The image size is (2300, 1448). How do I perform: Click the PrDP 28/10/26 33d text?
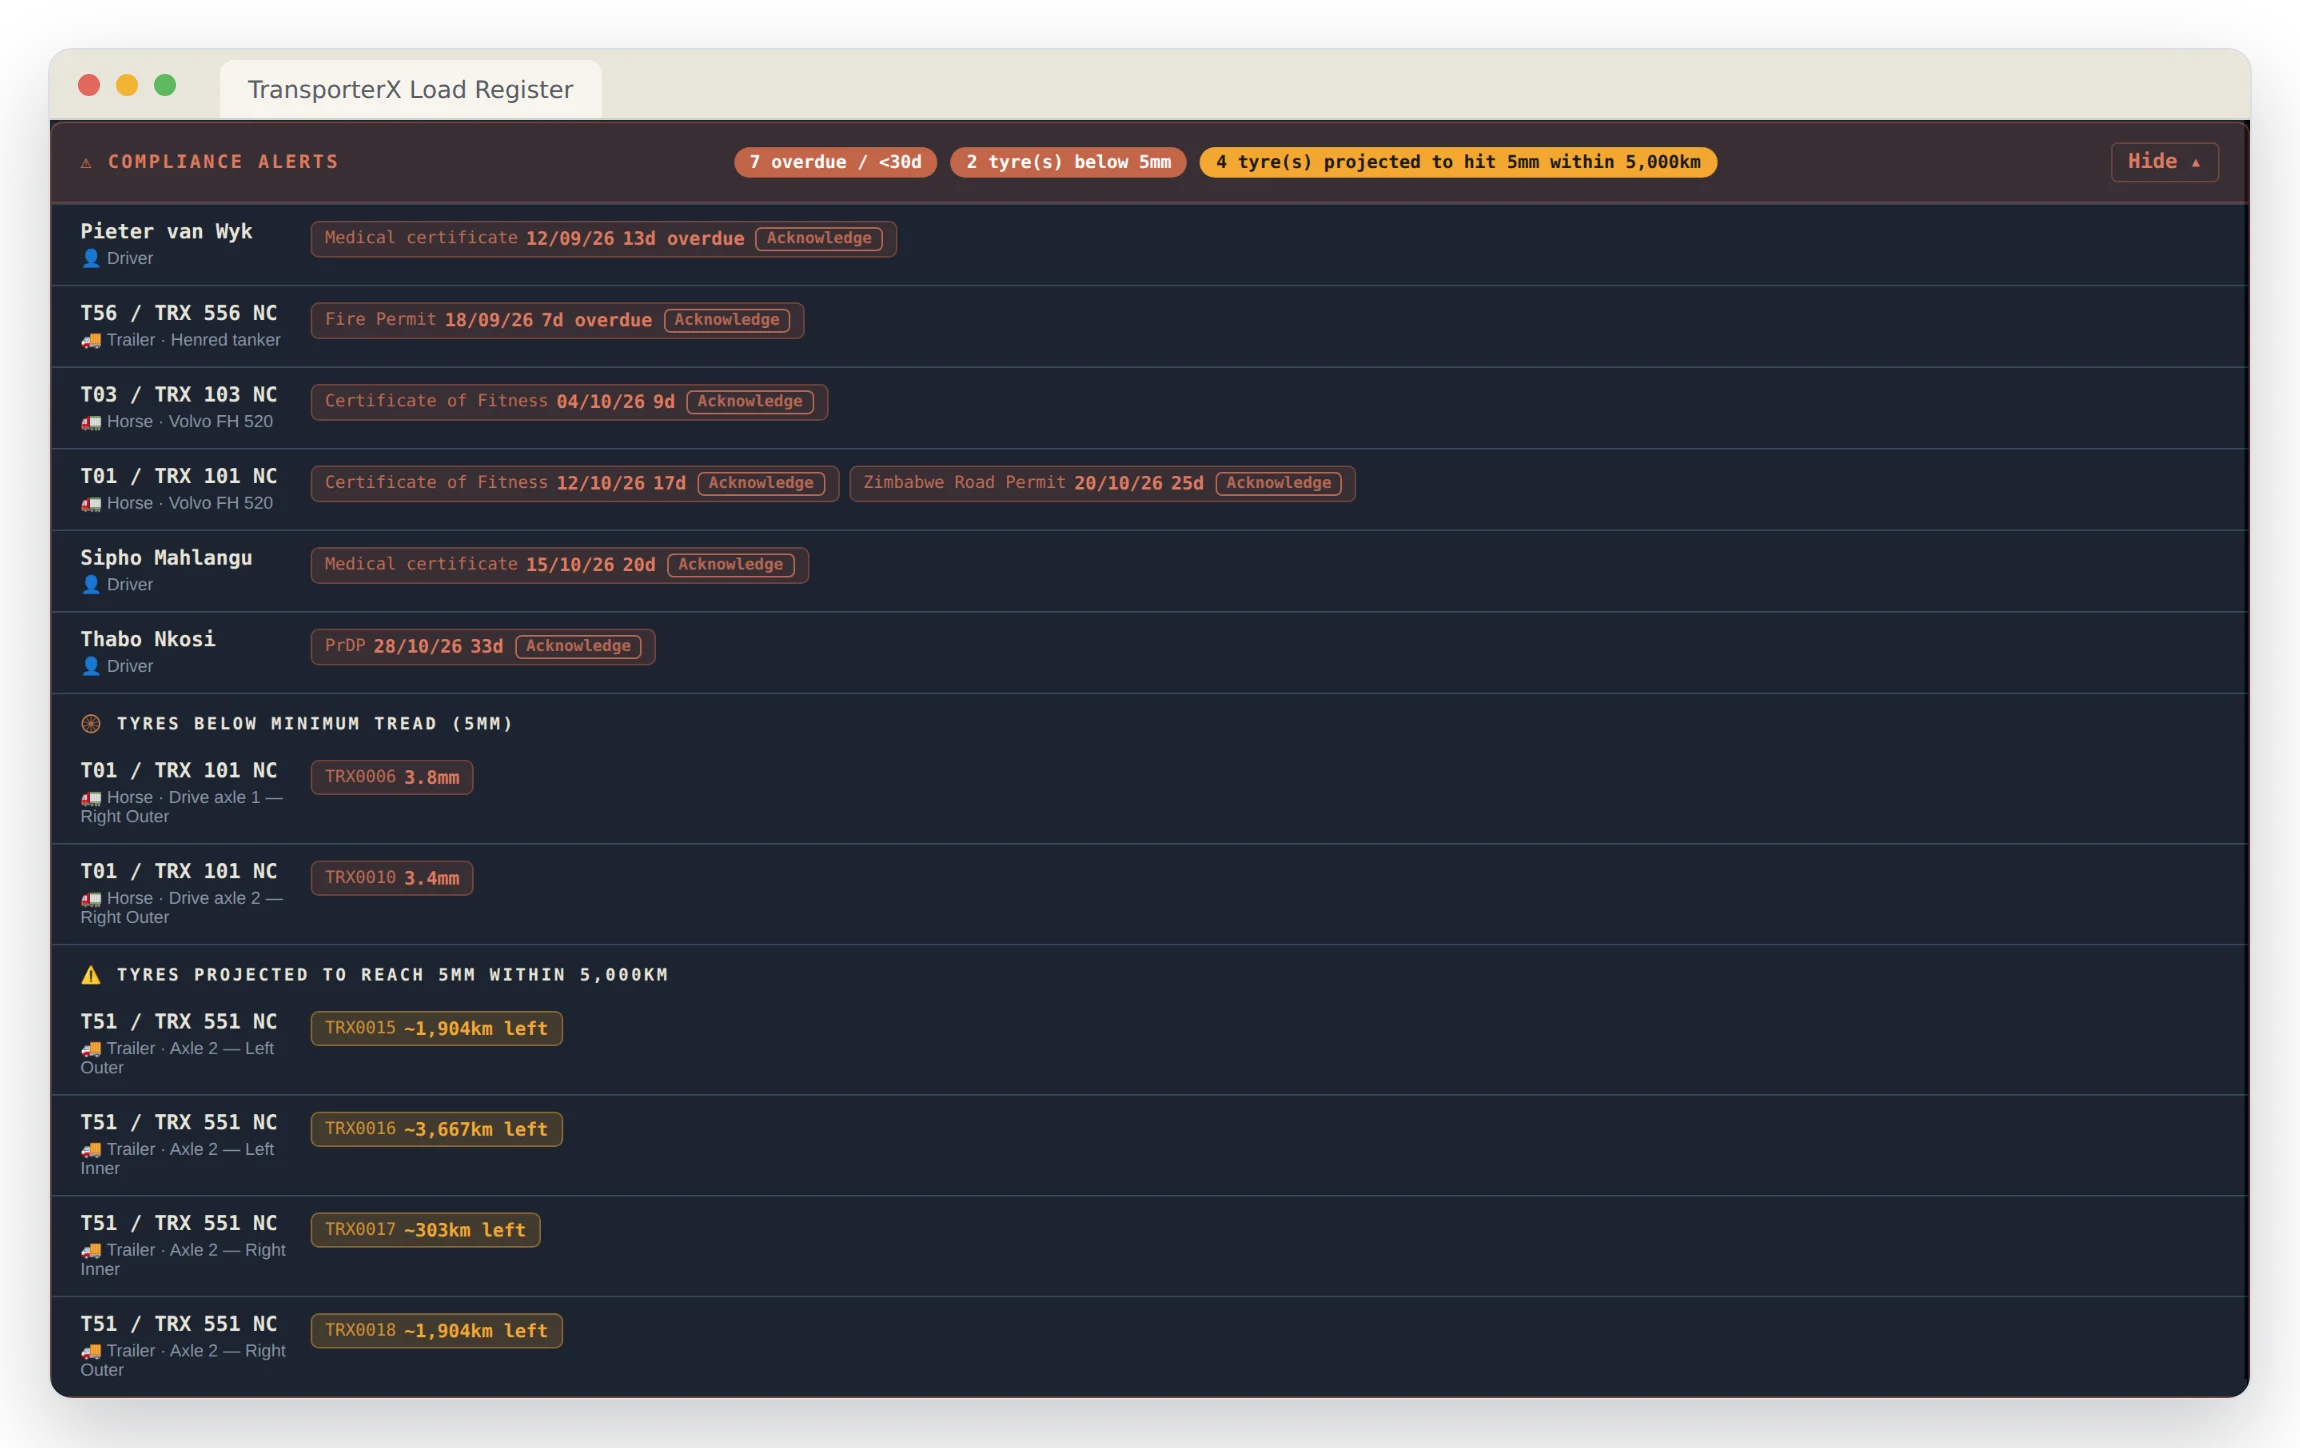(x=414, y=646)
